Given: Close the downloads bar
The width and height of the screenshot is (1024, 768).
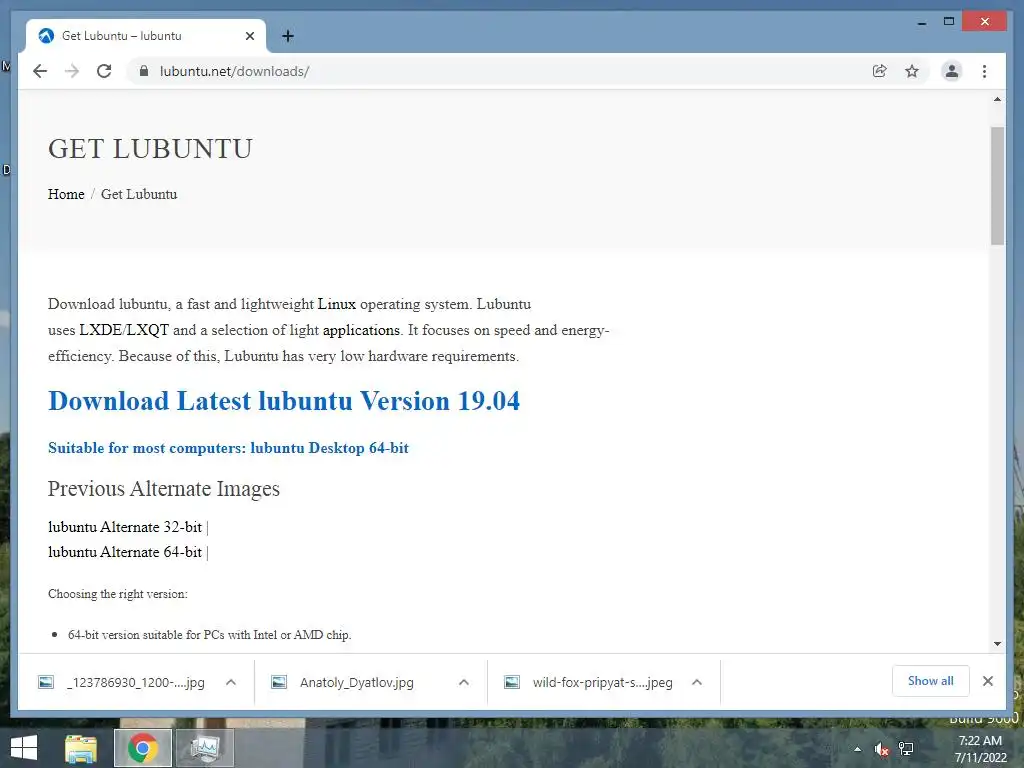Looking at the screenshot, I should 987,681.
